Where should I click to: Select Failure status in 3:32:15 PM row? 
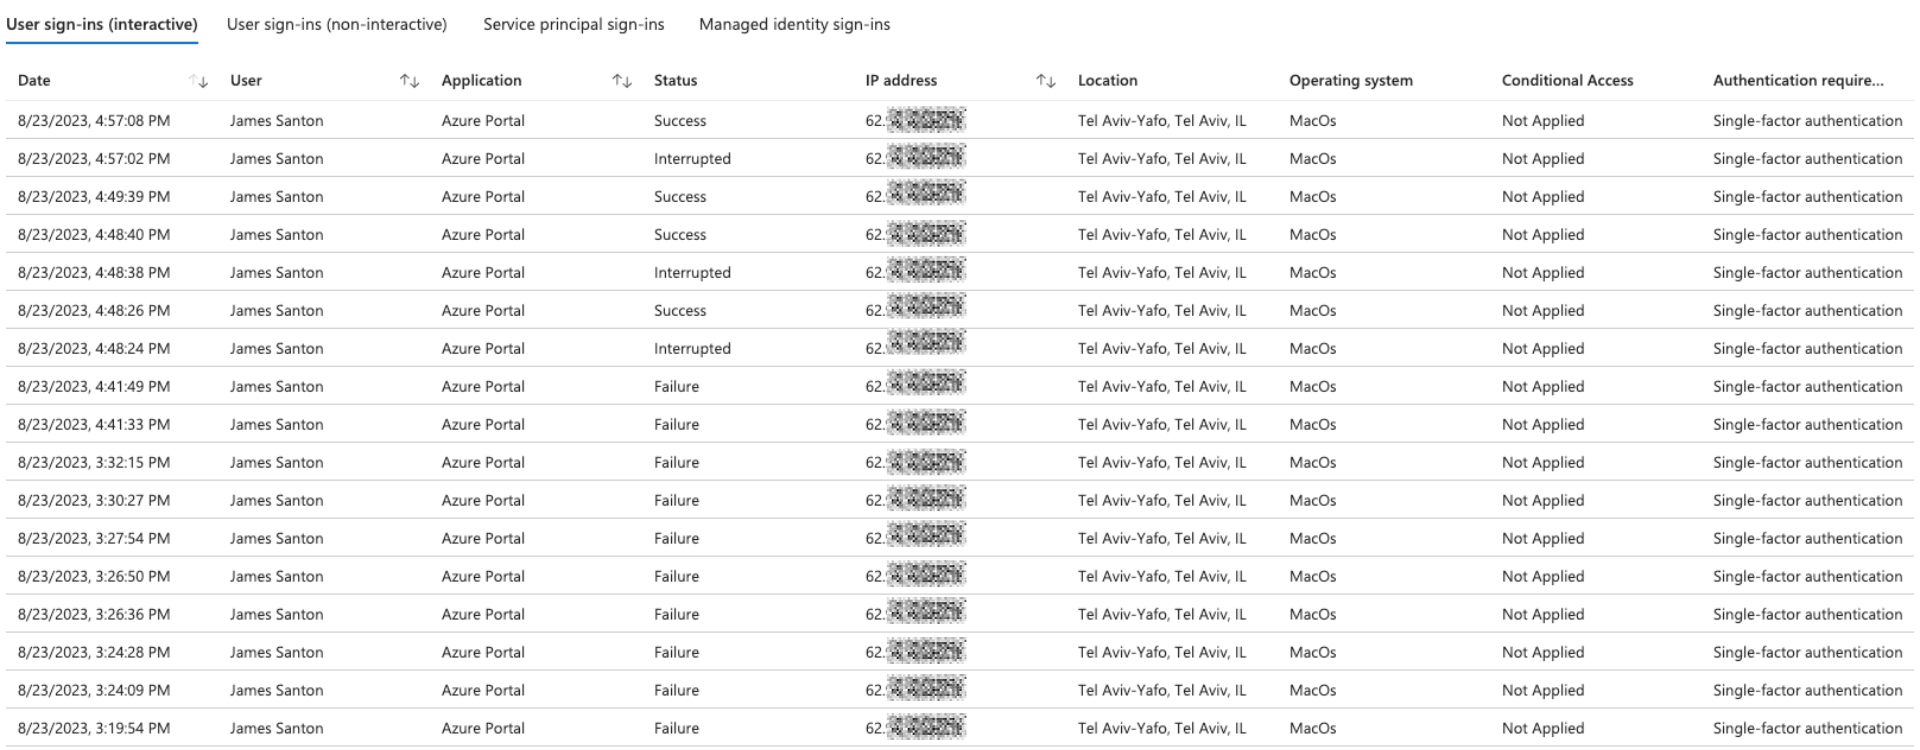pyautogui.click(x=676, y=463)
